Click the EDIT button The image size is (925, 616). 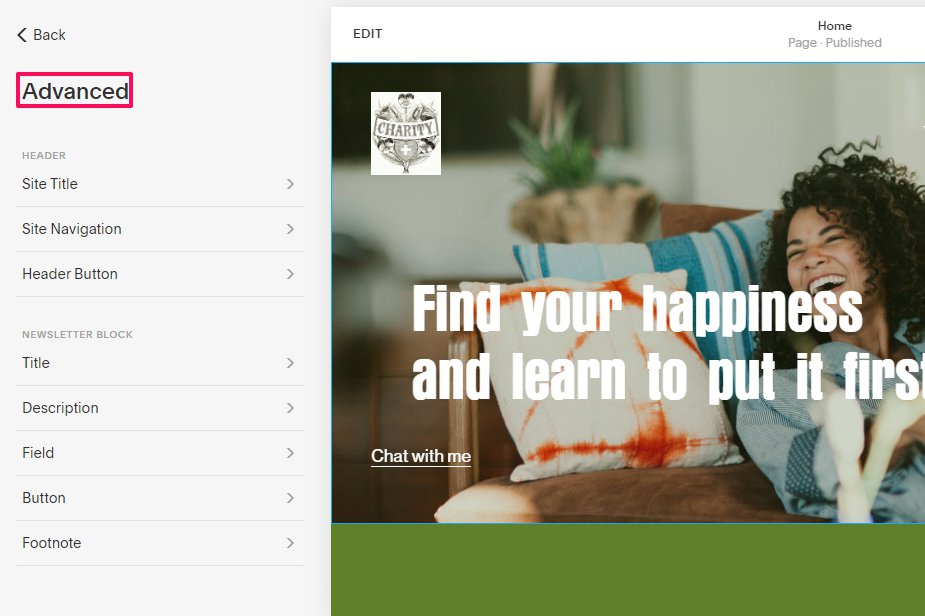(368, 34)
